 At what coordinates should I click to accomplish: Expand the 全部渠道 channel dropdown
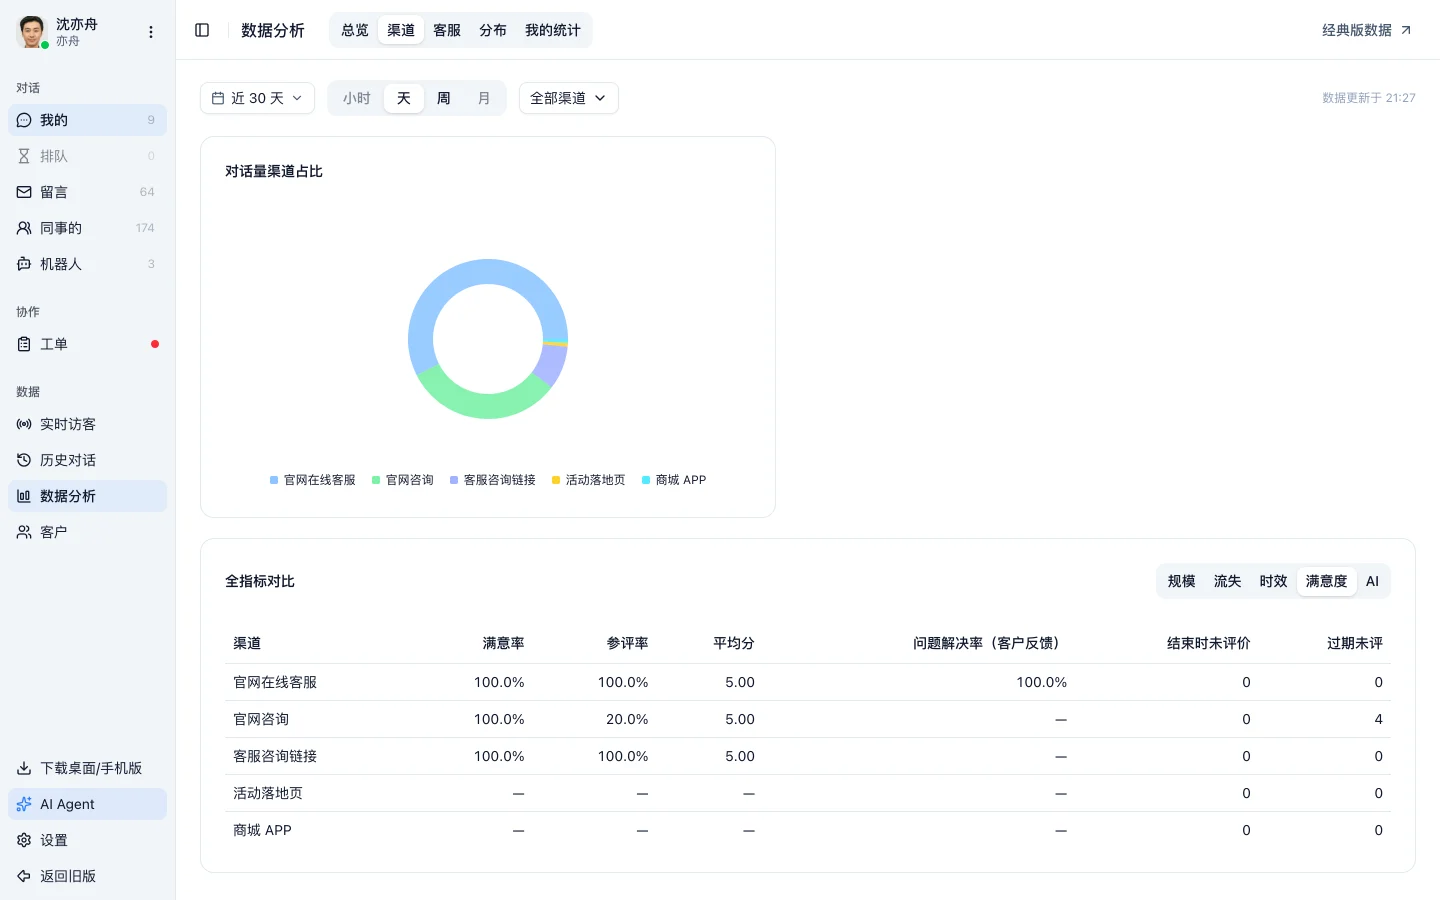pos(568,98)
